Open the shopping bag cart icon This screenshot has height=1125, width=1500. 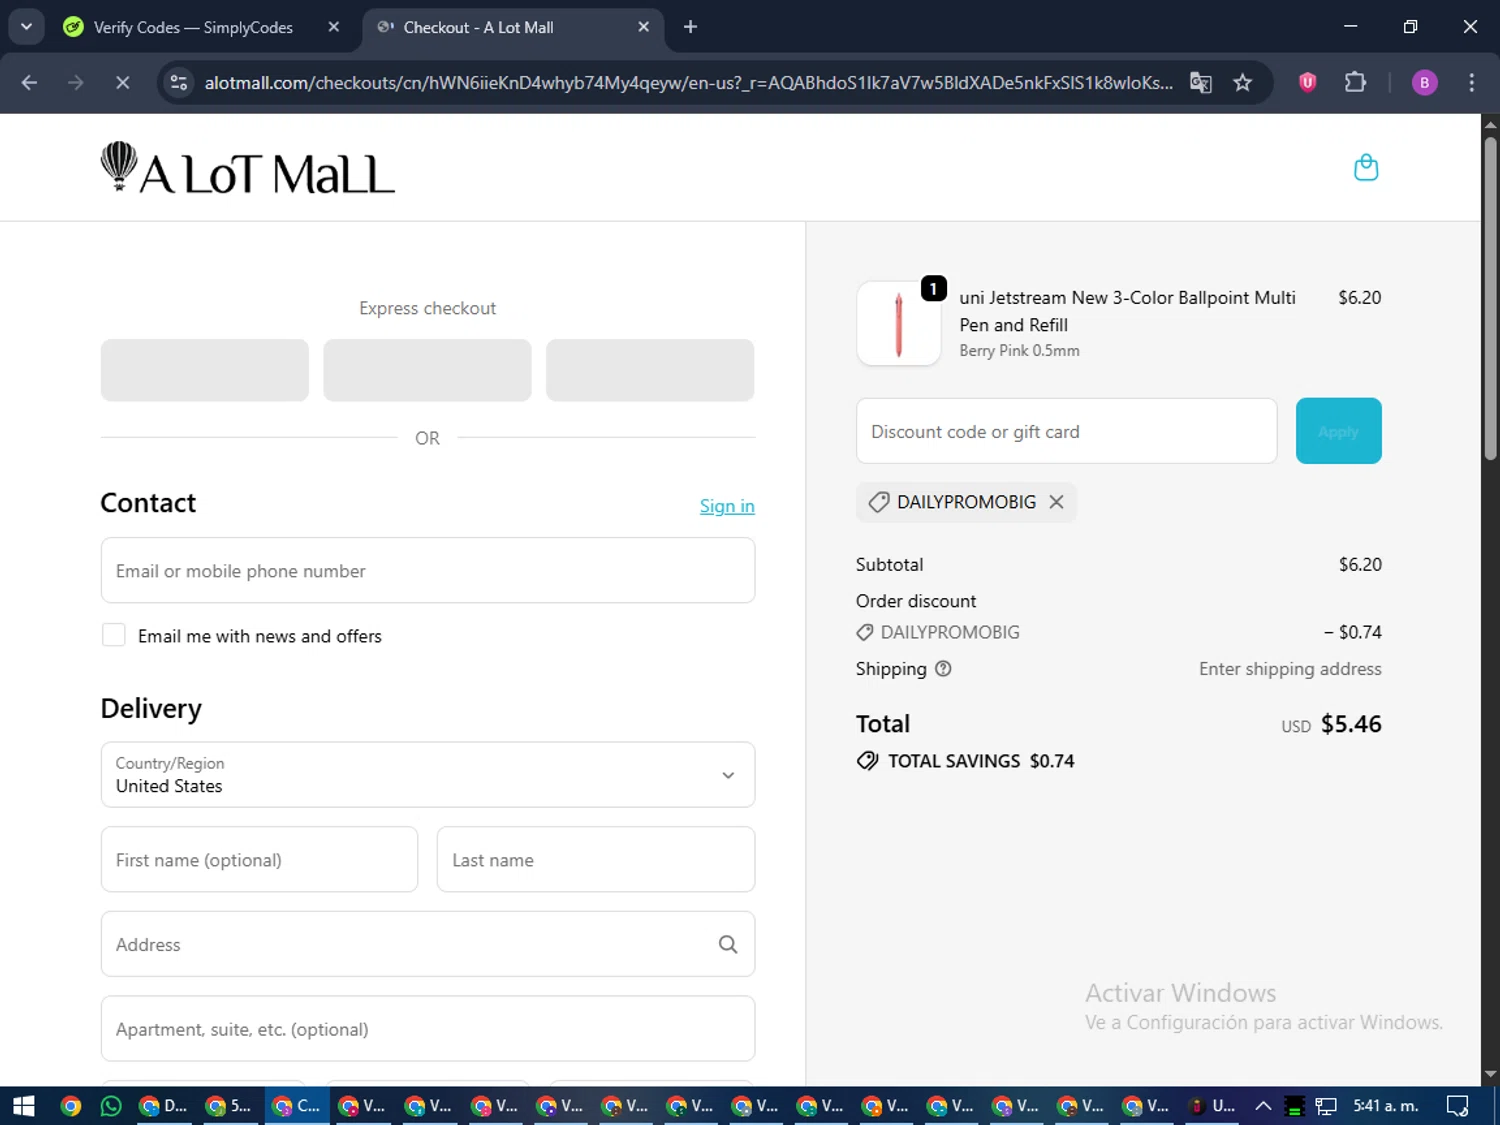click(x=1365, y=167)
